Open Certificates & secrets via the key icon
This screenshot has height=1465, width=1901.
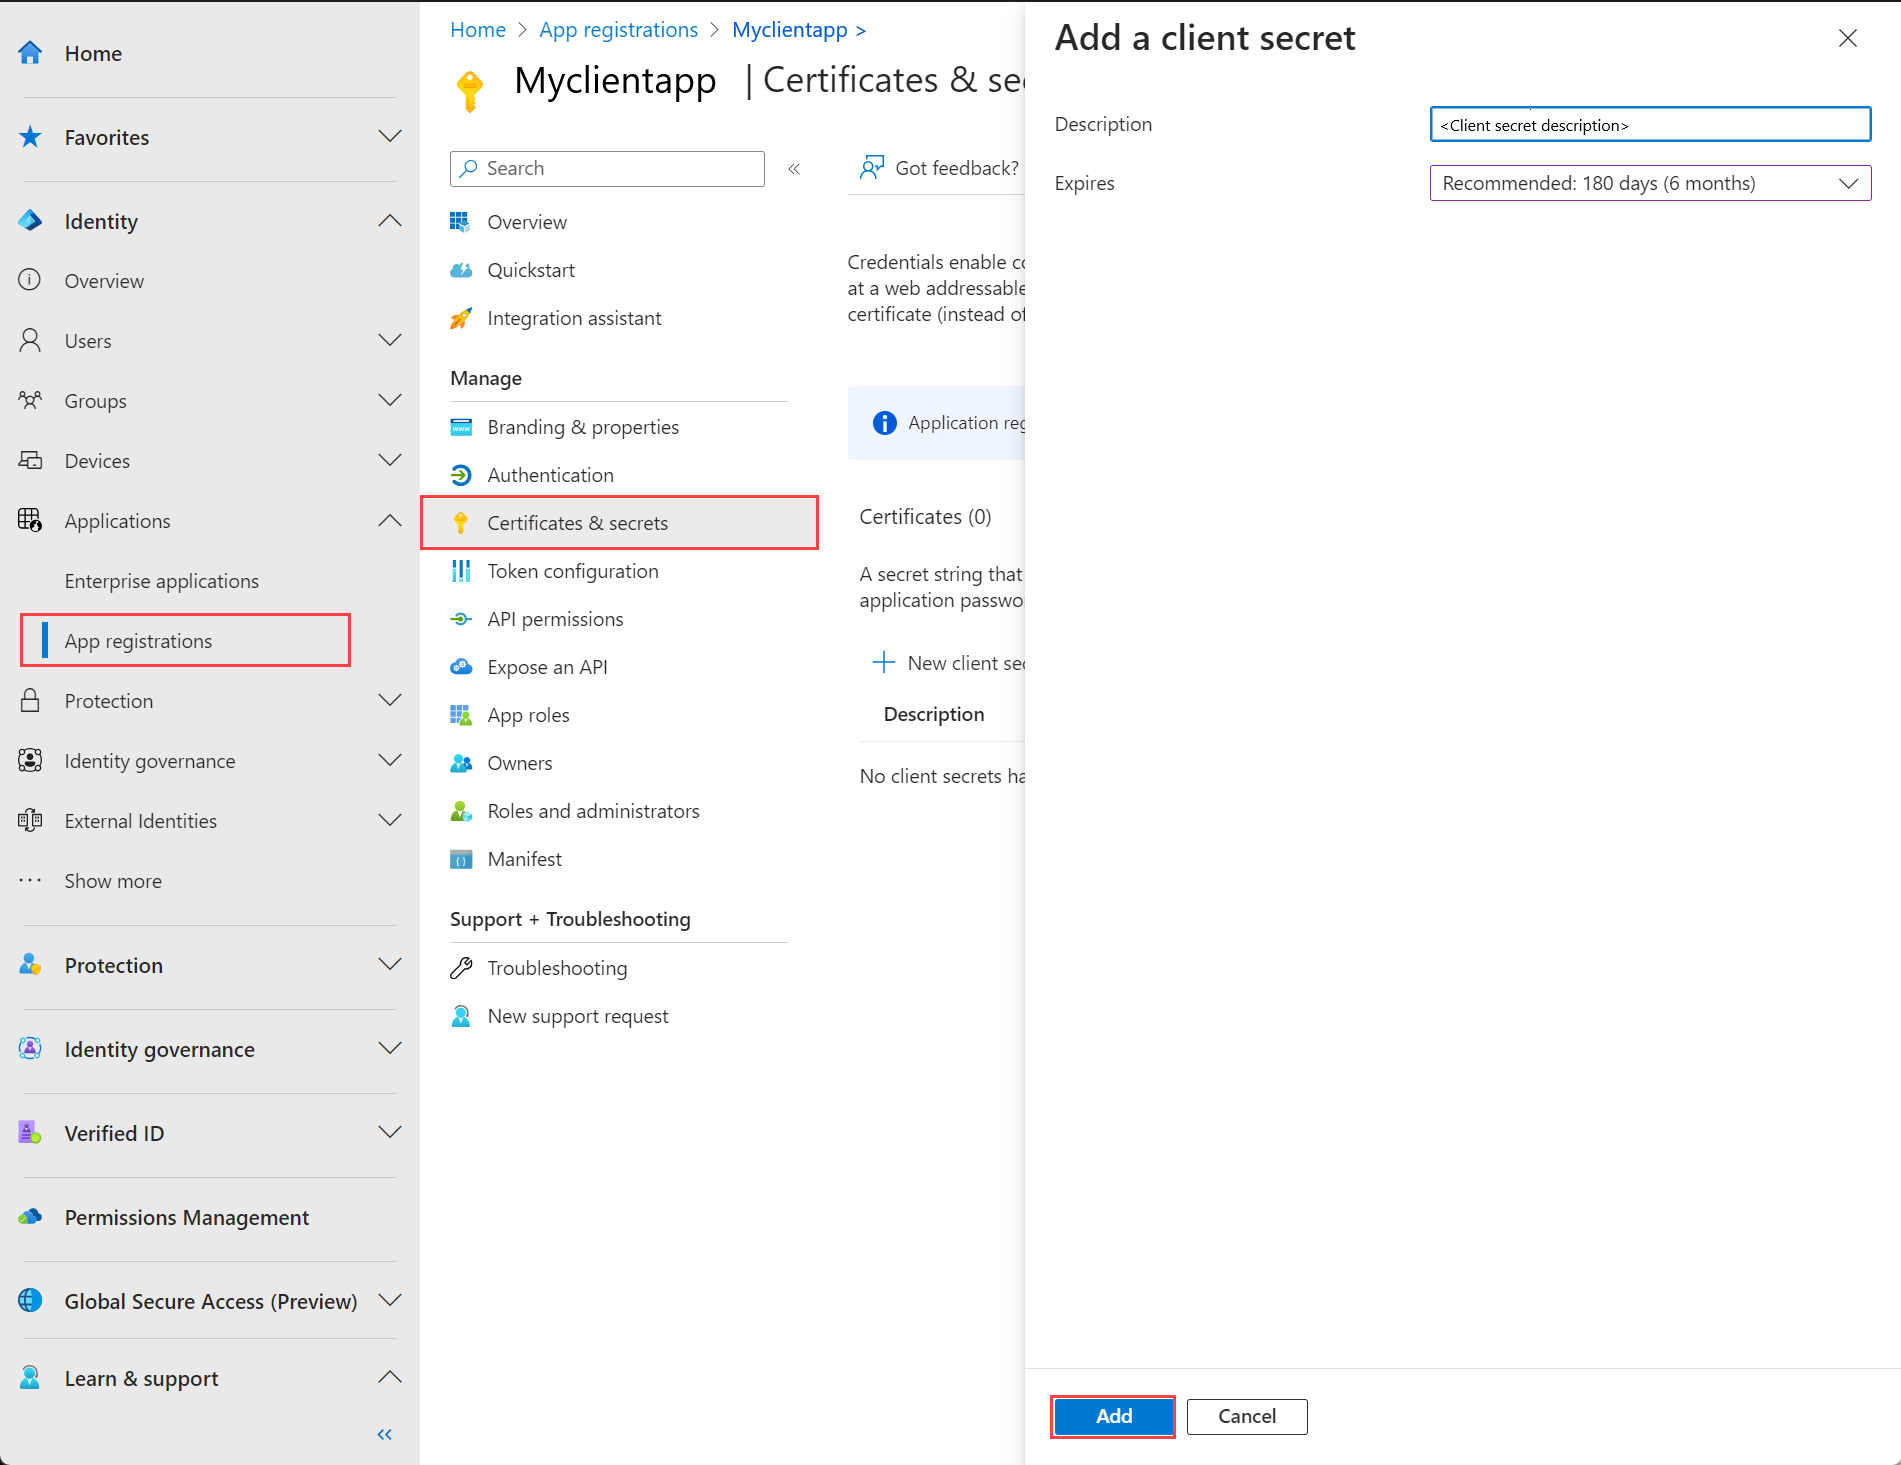point(461,522)
